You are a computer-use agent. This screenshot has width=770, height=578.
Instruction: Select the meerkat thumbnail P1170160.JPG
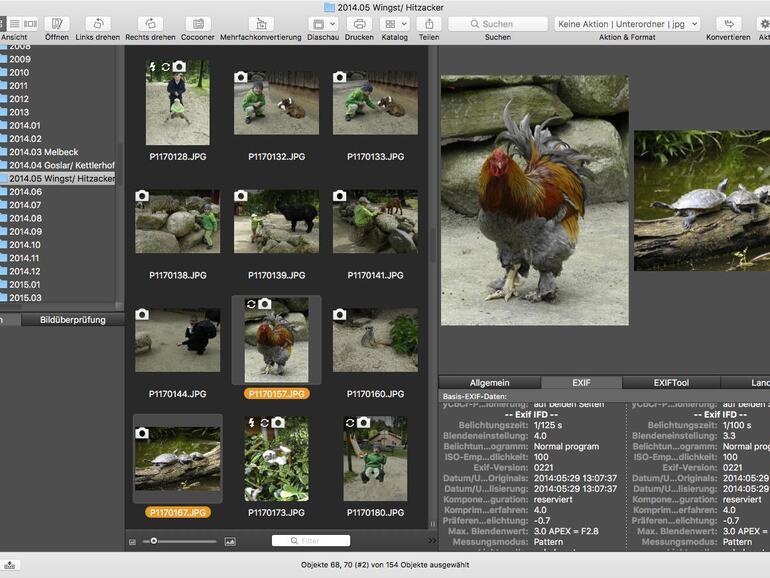point(375,340)
